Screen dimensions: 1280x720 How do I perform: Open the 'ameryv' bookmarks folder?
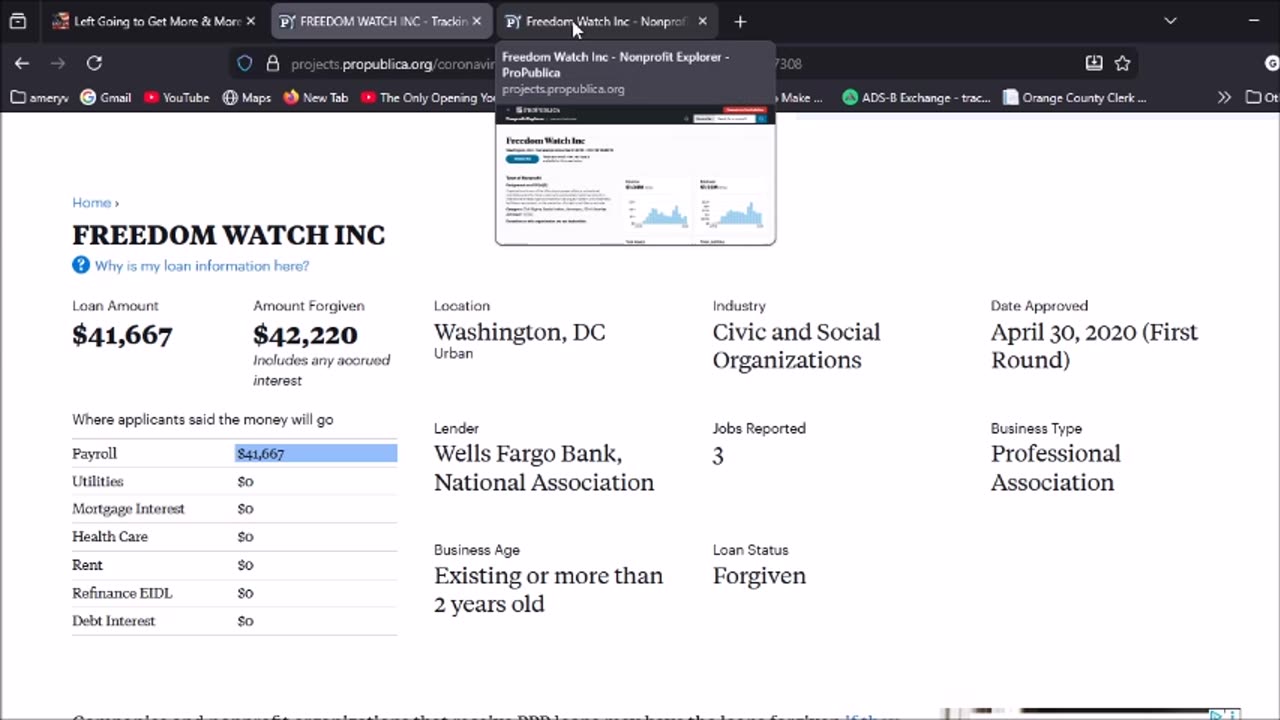coord(40,98)
